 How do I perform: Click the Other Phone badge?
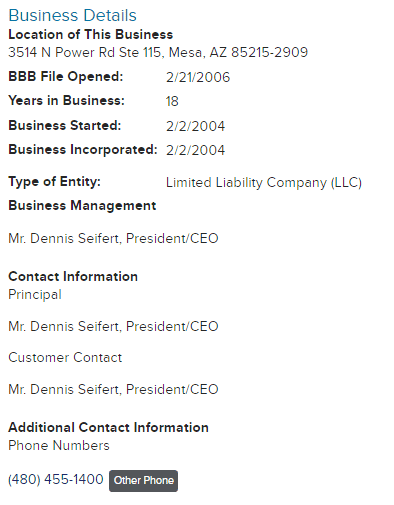click(143, 481)
